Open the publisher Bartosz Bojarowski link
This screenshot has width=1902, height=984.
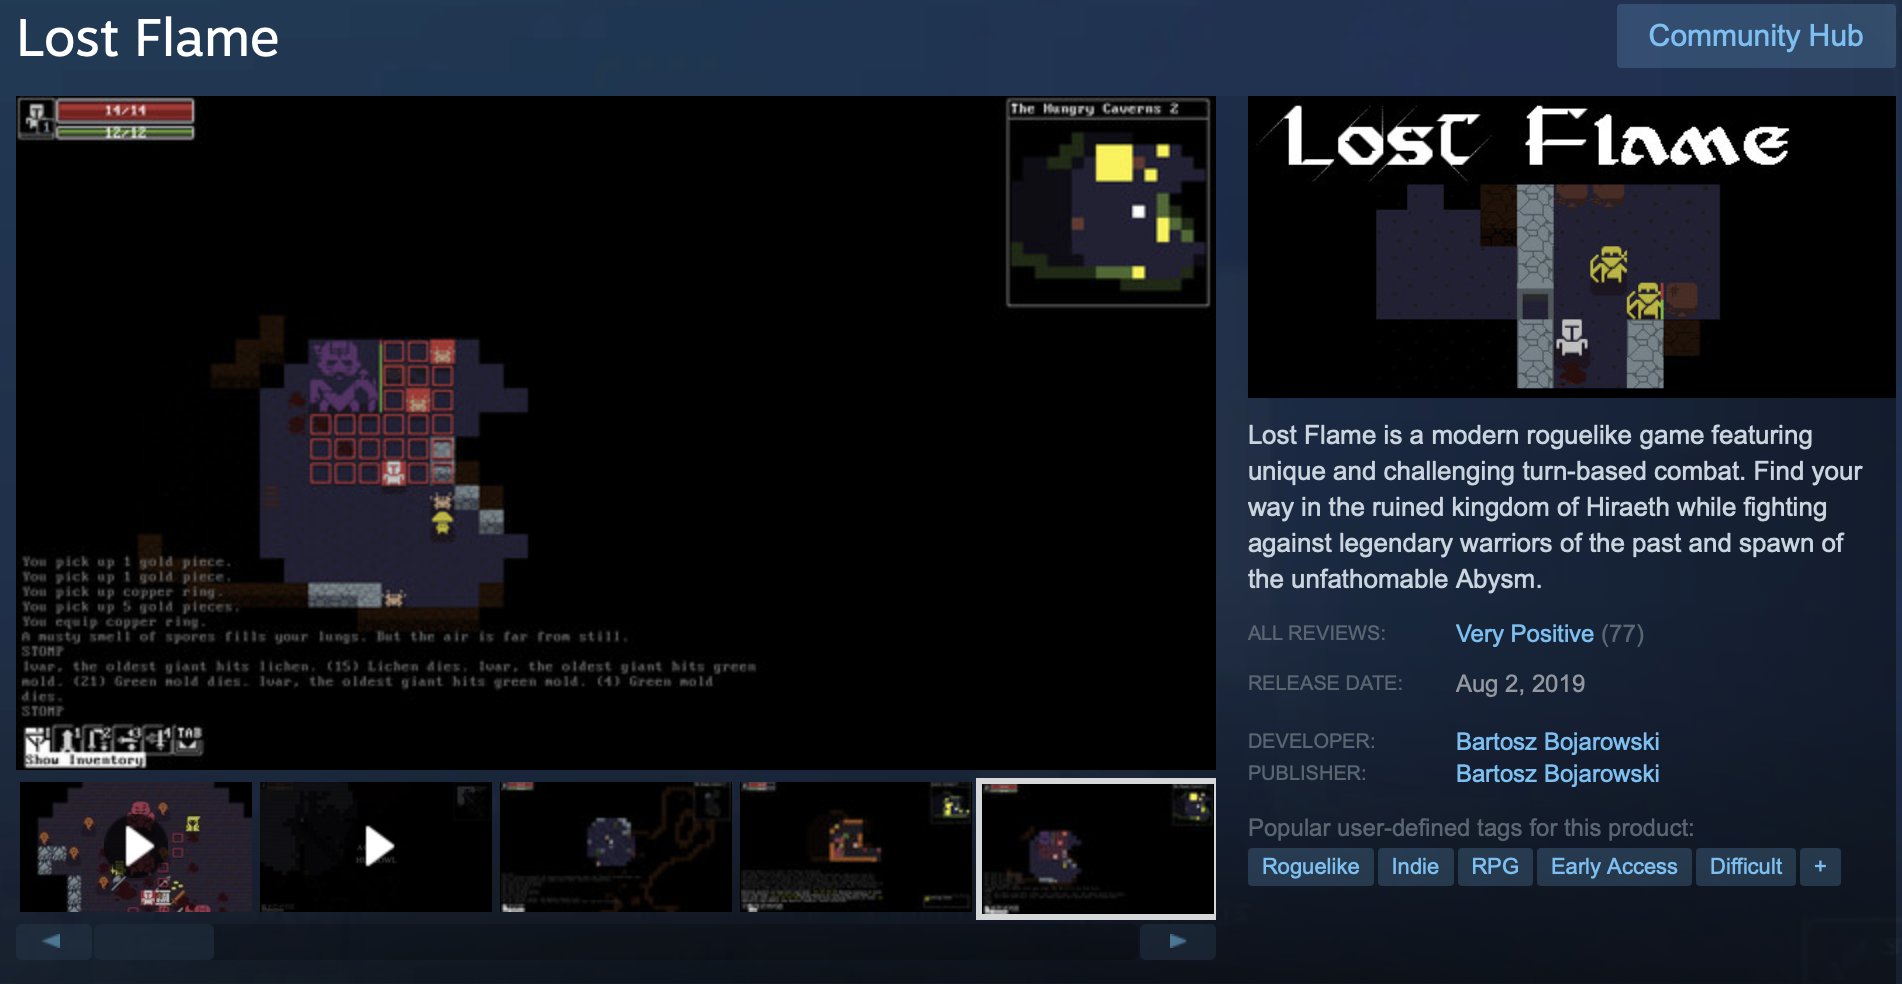point(1557,774)
